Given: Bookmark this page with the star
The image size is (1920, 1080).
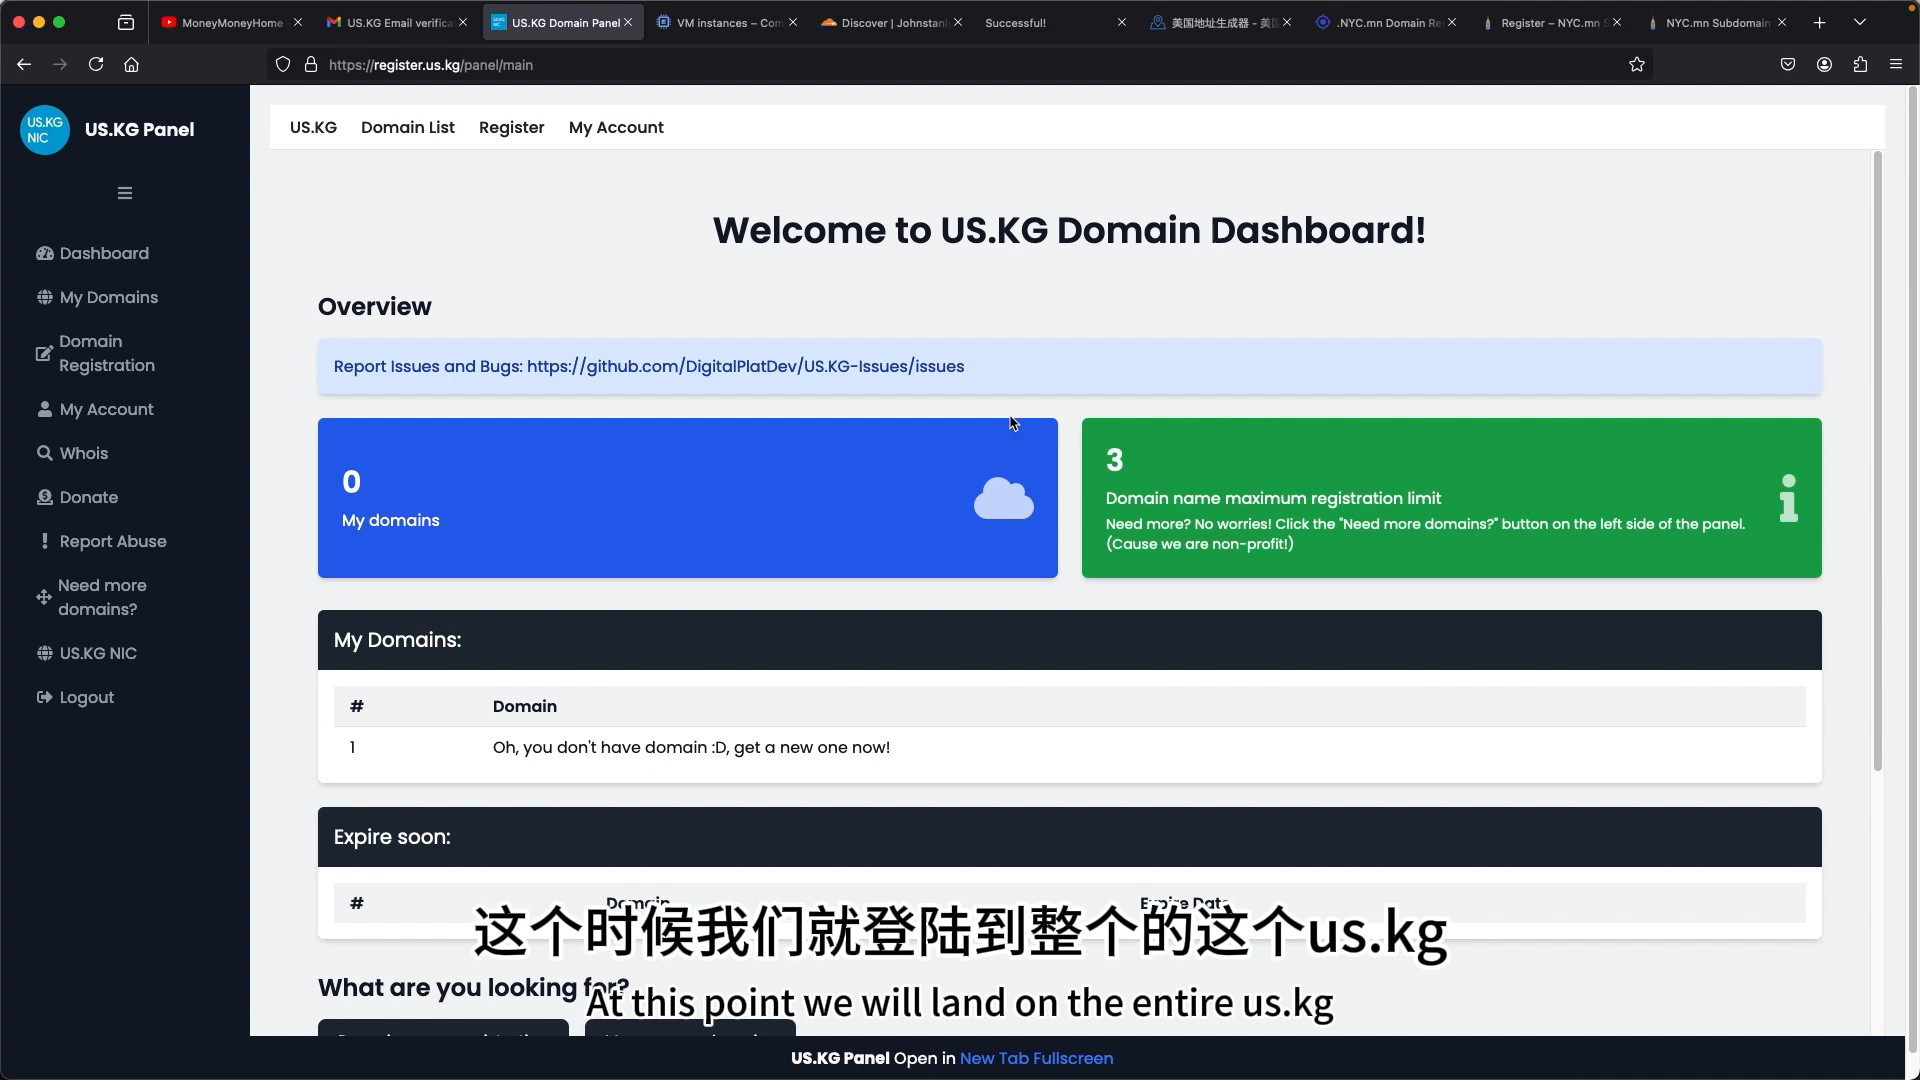Looking at the screenshot, I should tap(1637, 64).
